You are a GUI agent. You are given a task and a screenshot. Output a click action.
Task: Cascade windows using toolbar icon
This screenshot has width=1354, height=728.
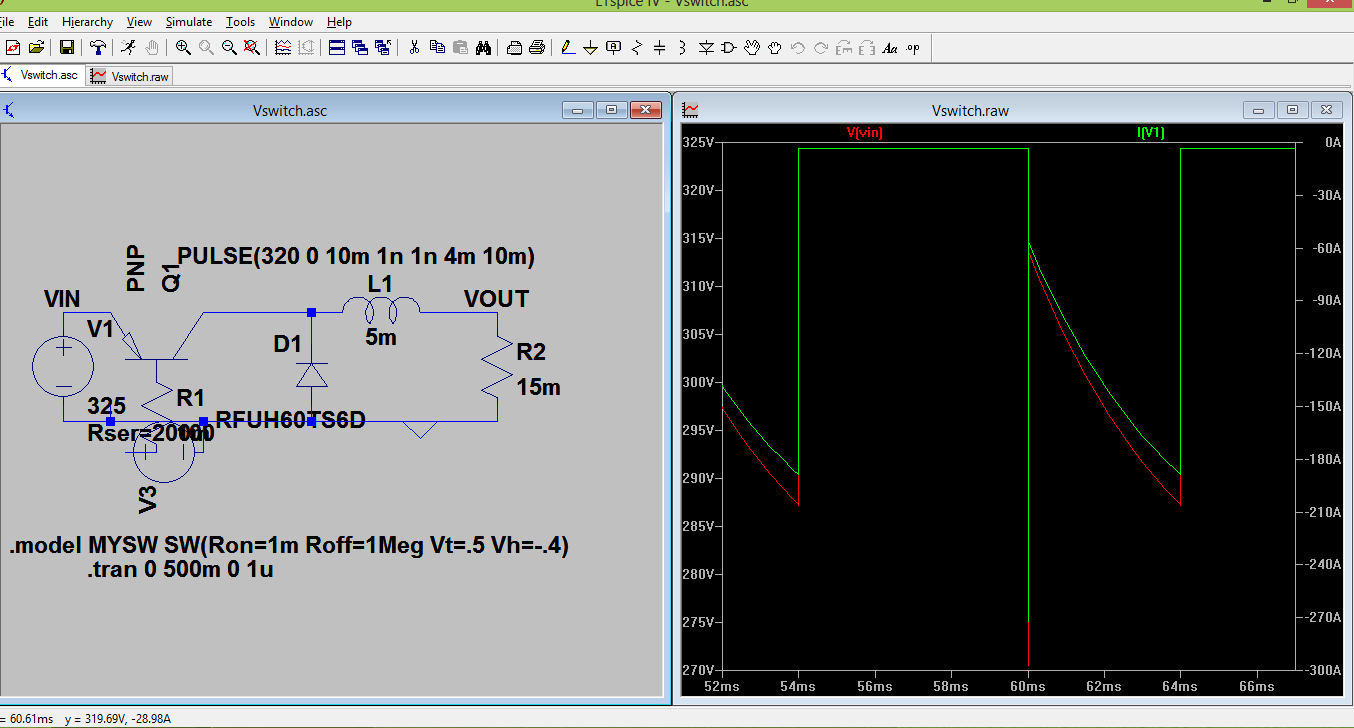coord(360,47)
